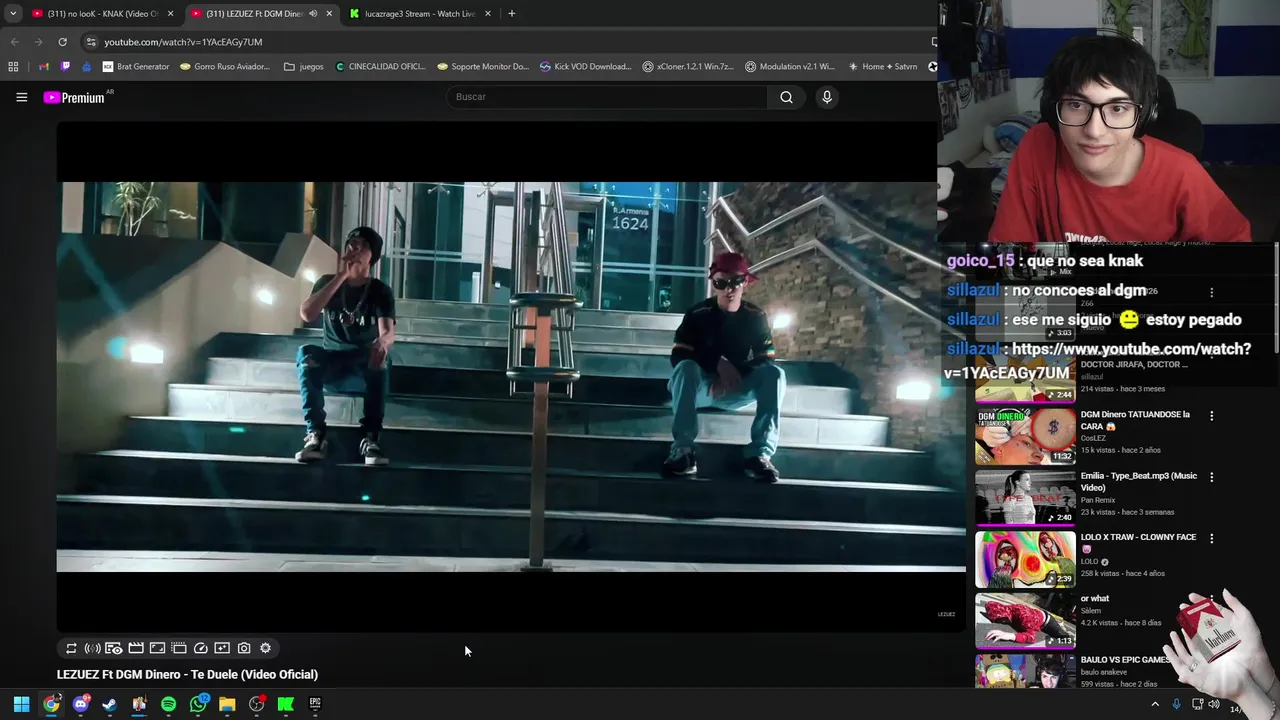This screenshot has width=1280, height=720.
Task: Open the 'Home ✦ Satvrn' bookmark
Action: 882,67
